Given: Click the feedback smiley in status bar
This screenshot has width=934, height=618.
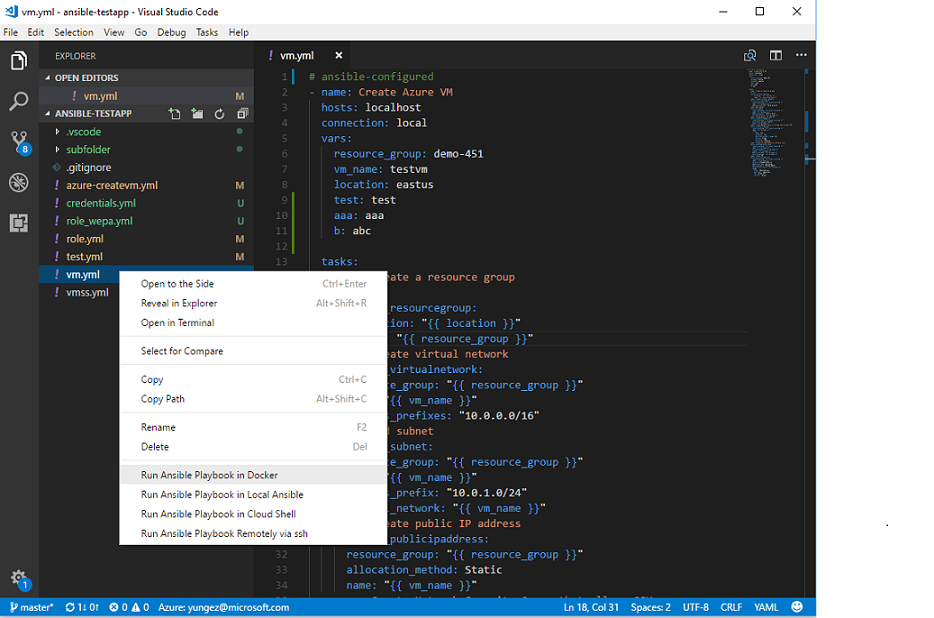Looking at the screenshot, I should click(796, 607).
